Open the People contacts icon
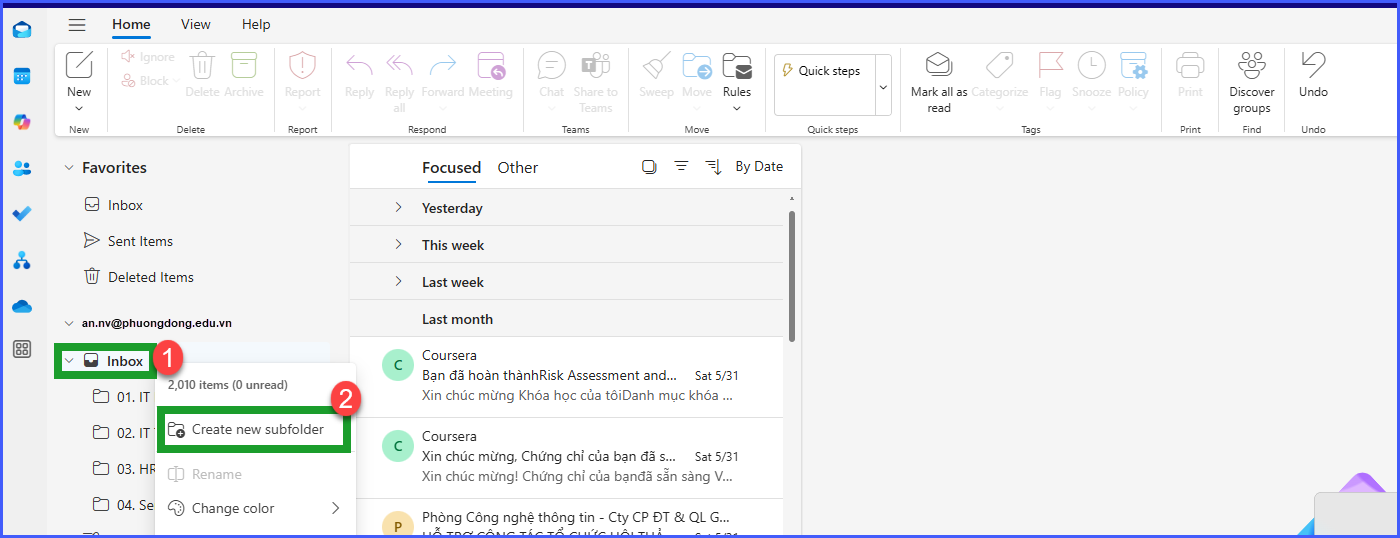This screenshot has height=538, width=1400. pyautogui.click(x=22, y=168)
